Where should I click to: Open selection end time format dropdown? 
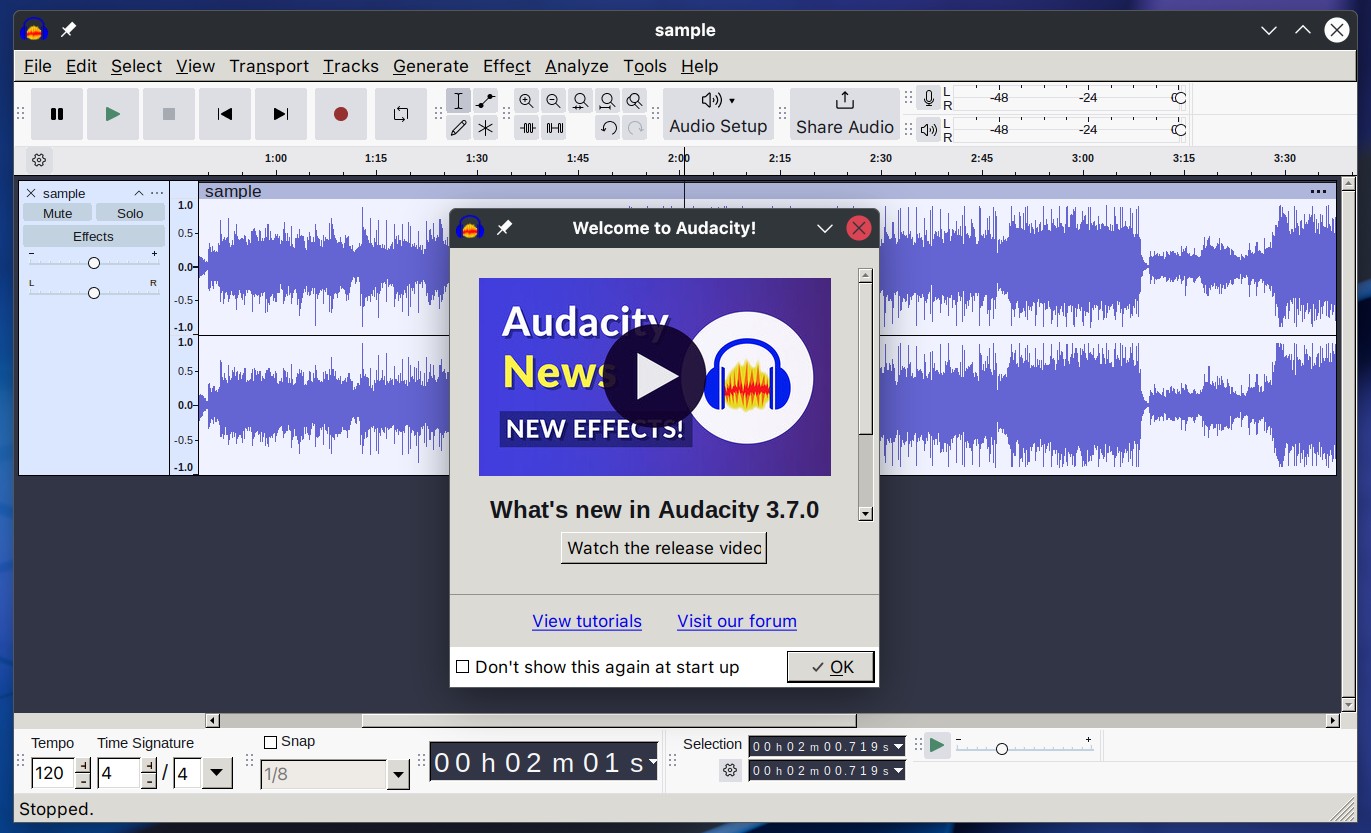tap(898, 771)
